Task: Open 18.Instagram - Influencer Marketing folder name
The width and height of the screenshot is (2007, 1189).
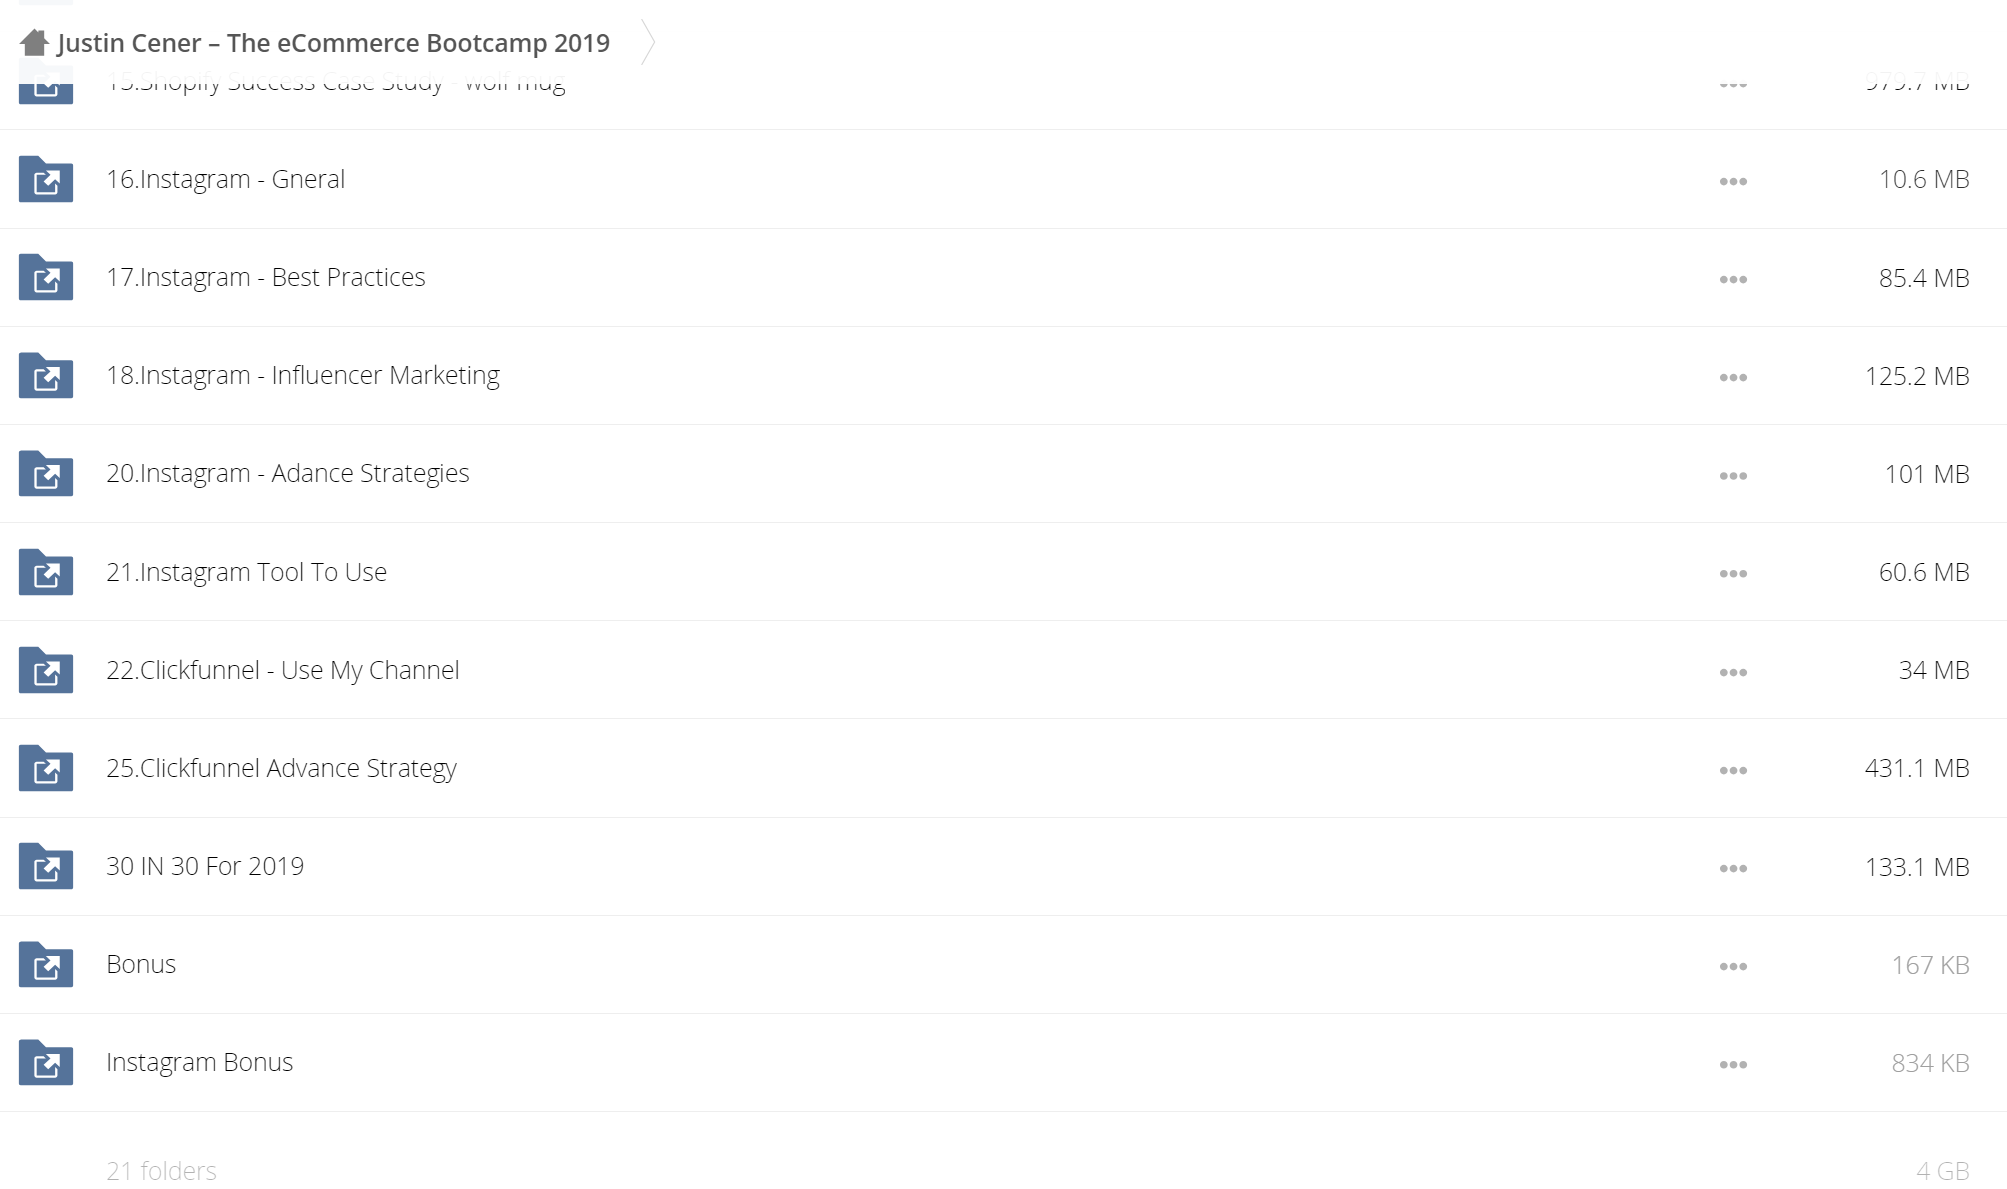Action: 303,375
